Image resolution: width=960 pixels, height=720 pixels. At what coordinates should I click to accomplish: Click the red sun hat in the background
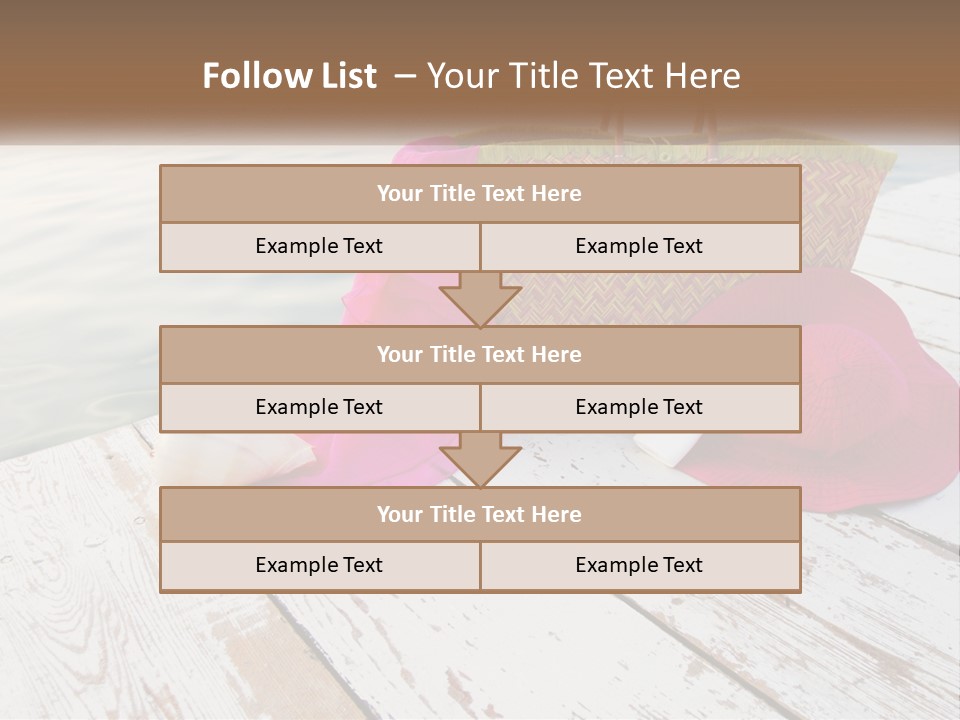coord(869,392)
